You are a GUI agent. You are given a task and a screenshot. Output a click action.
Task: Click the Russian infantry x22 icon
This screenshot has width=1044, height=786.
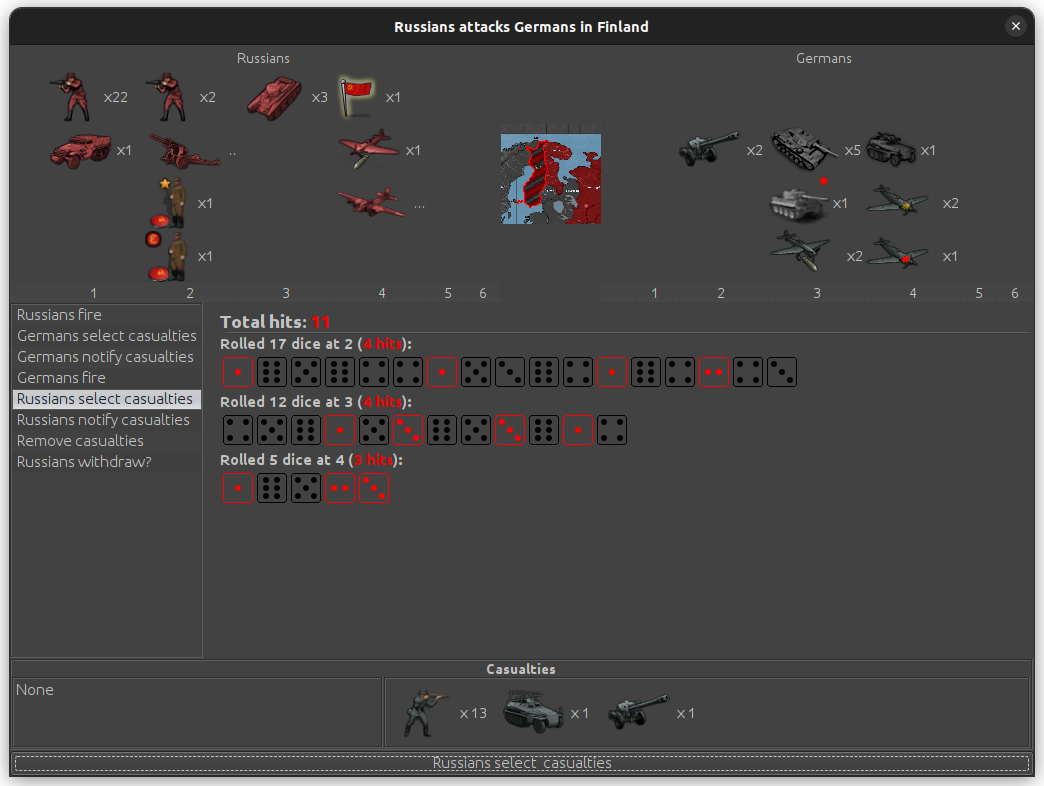click(x=71, y=97)
